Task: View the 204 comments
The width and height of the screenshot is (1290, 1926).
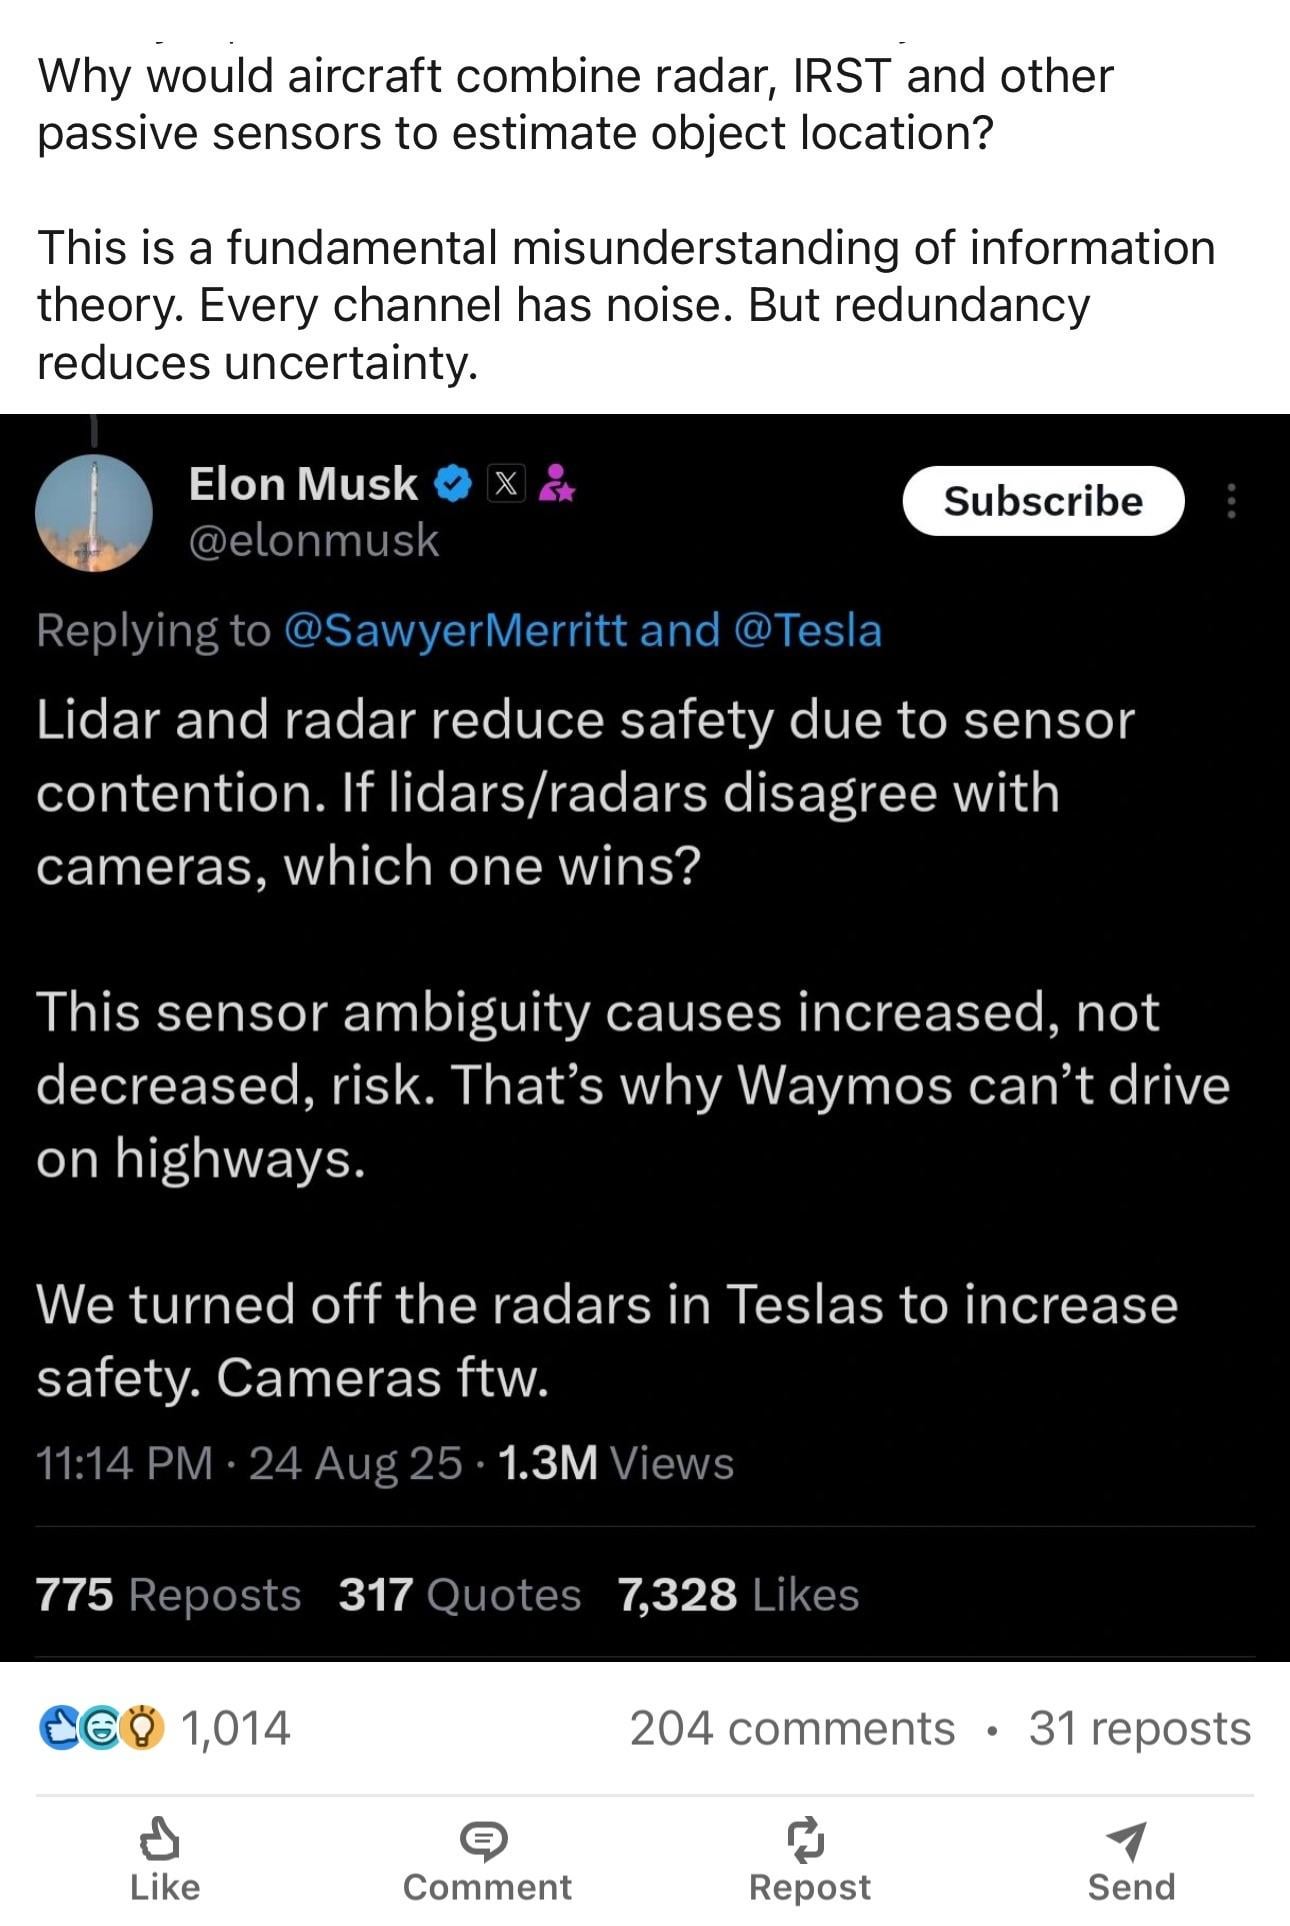Action: click(x=792, y=1729)
